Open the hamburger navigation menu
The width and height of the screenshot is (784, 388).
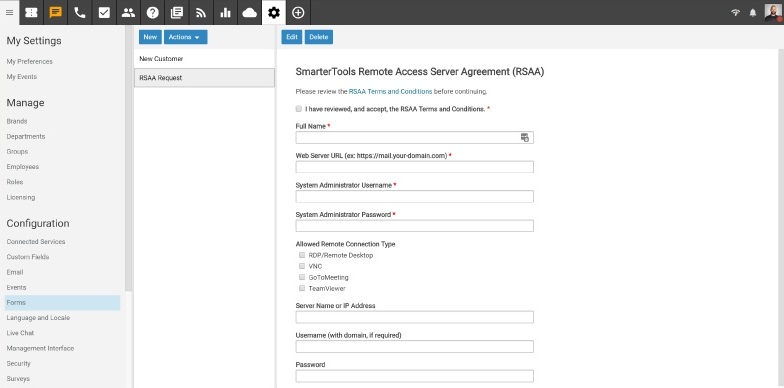[x=10, y=12]
